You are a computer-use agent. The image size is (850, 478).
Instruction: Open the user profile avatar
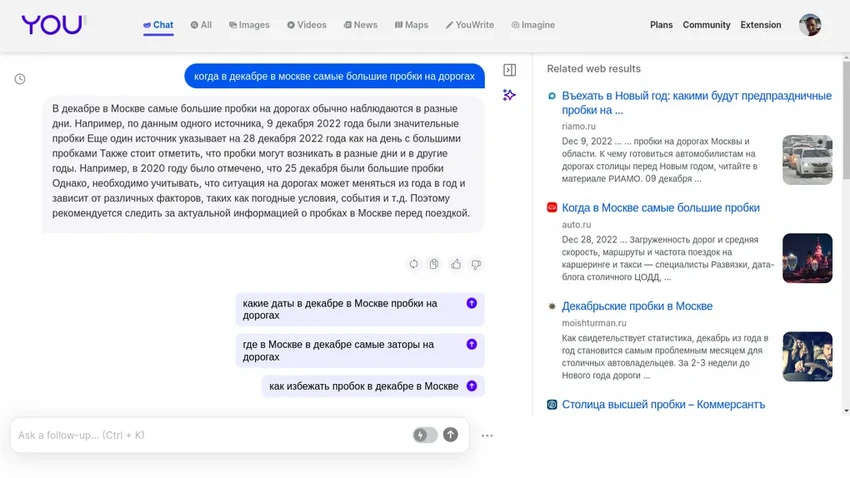click(x=810, y=25)
